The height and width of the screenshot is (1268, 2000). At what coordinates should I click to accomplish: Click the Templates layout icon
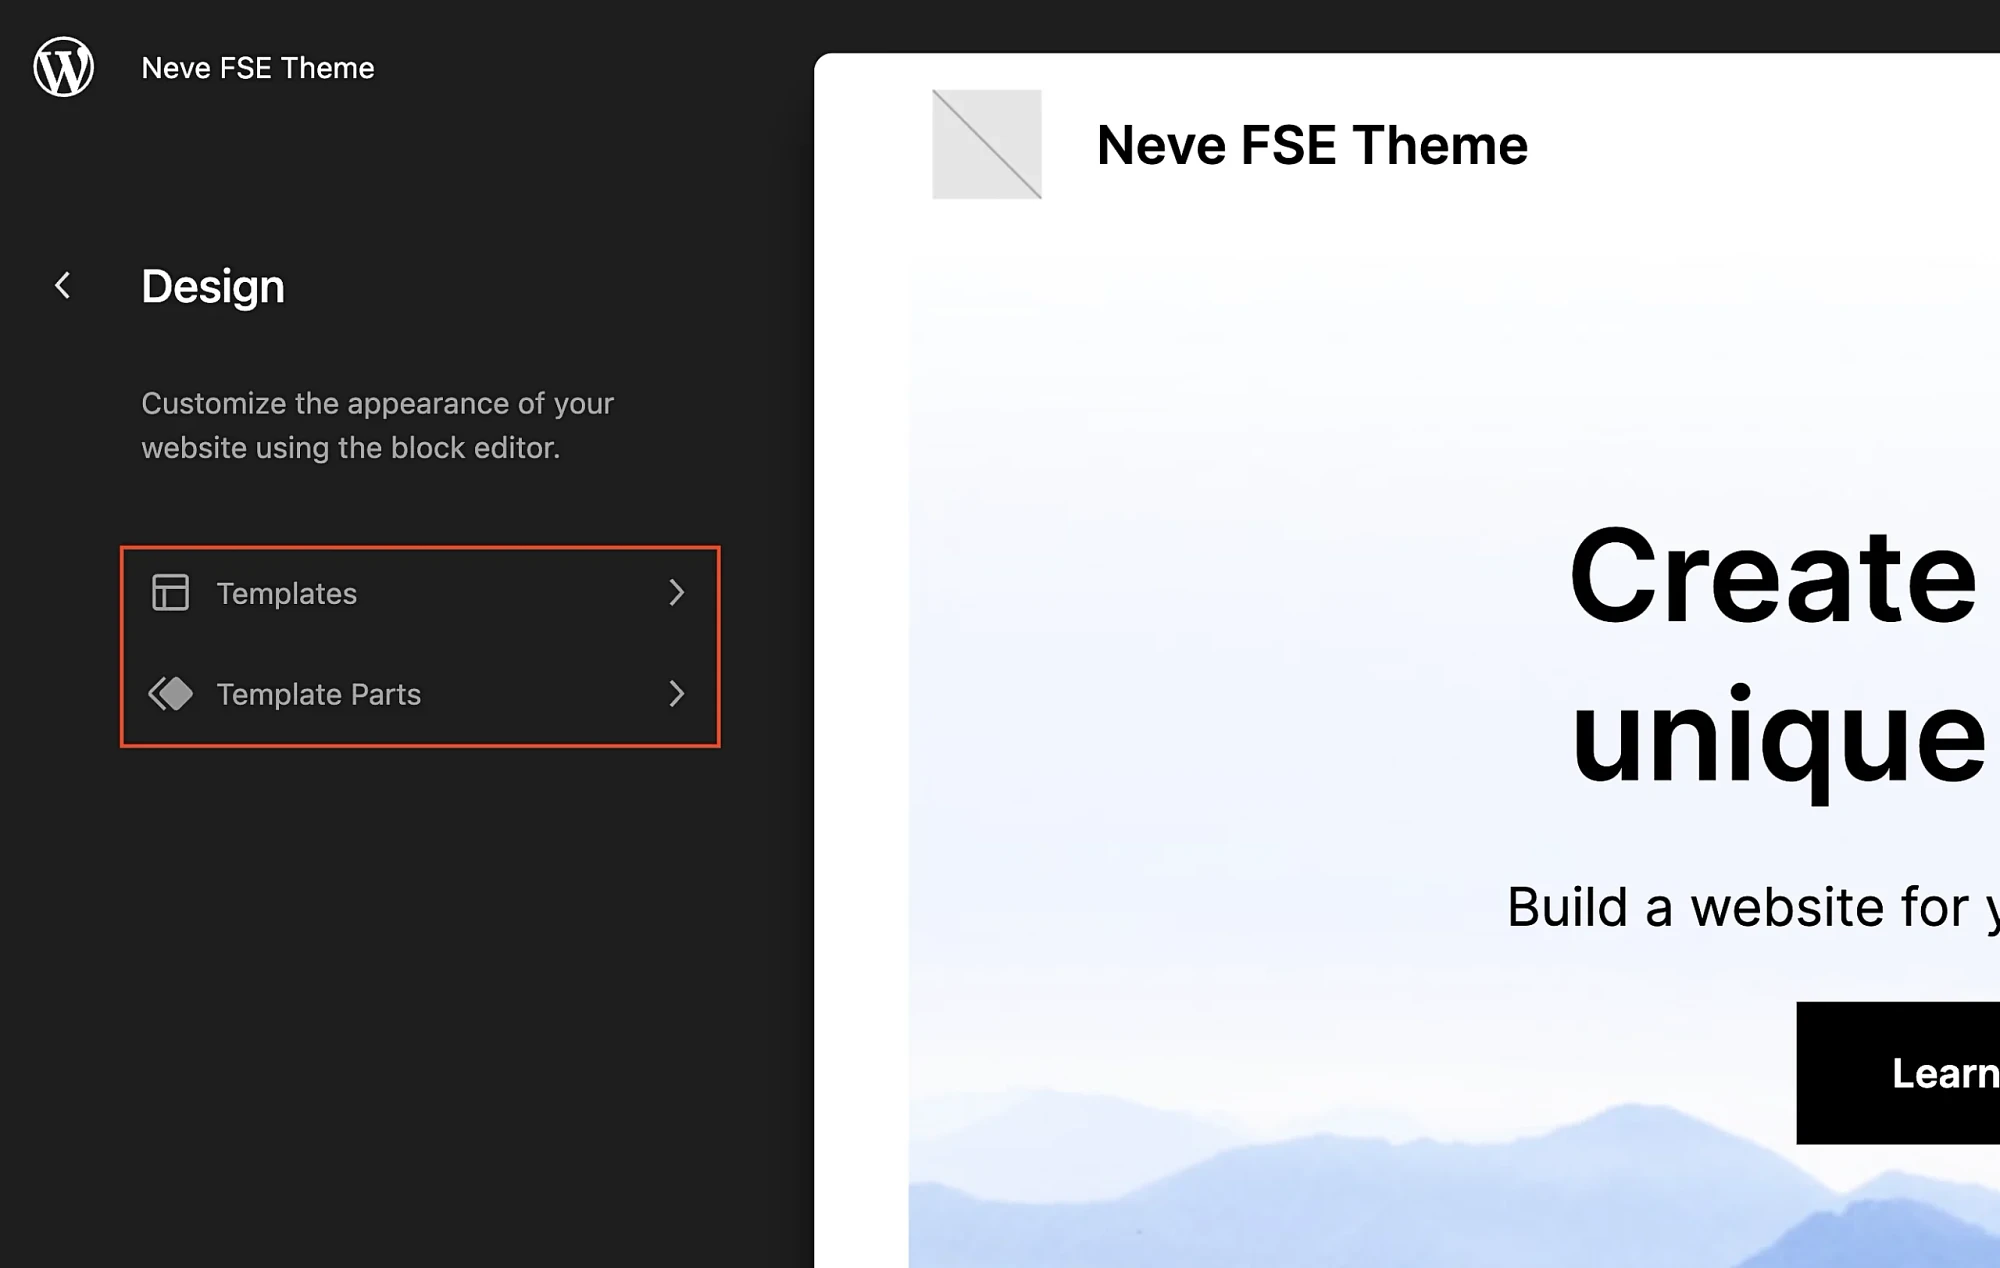point(170,592)
